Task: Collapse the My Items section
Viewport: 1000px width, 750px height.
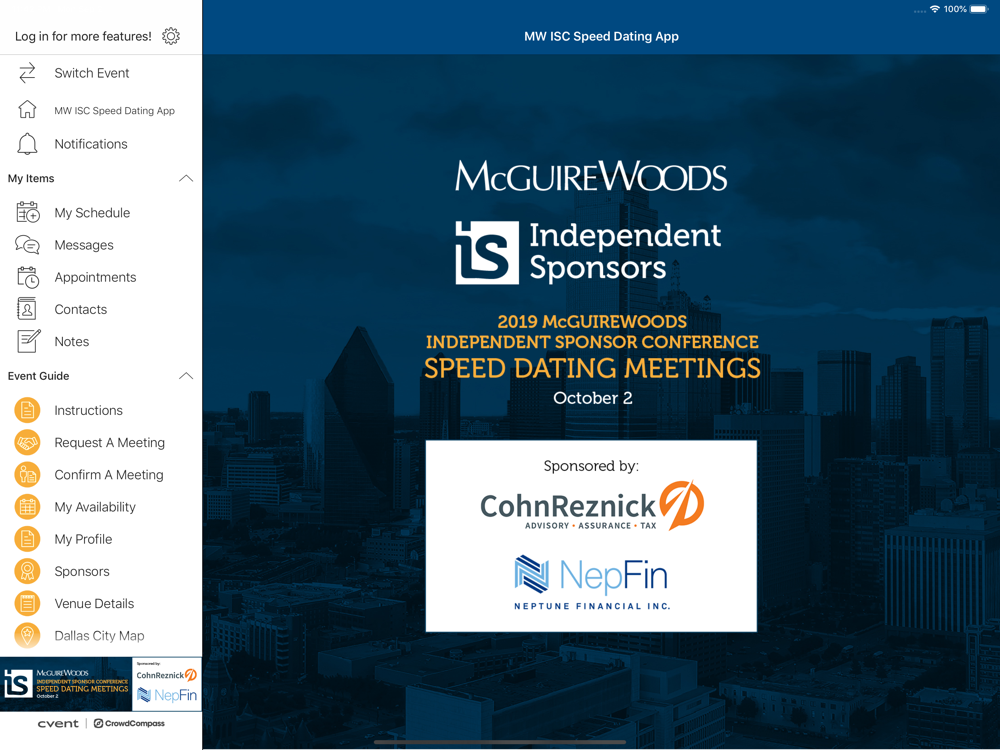Action: tap(186, 179)
